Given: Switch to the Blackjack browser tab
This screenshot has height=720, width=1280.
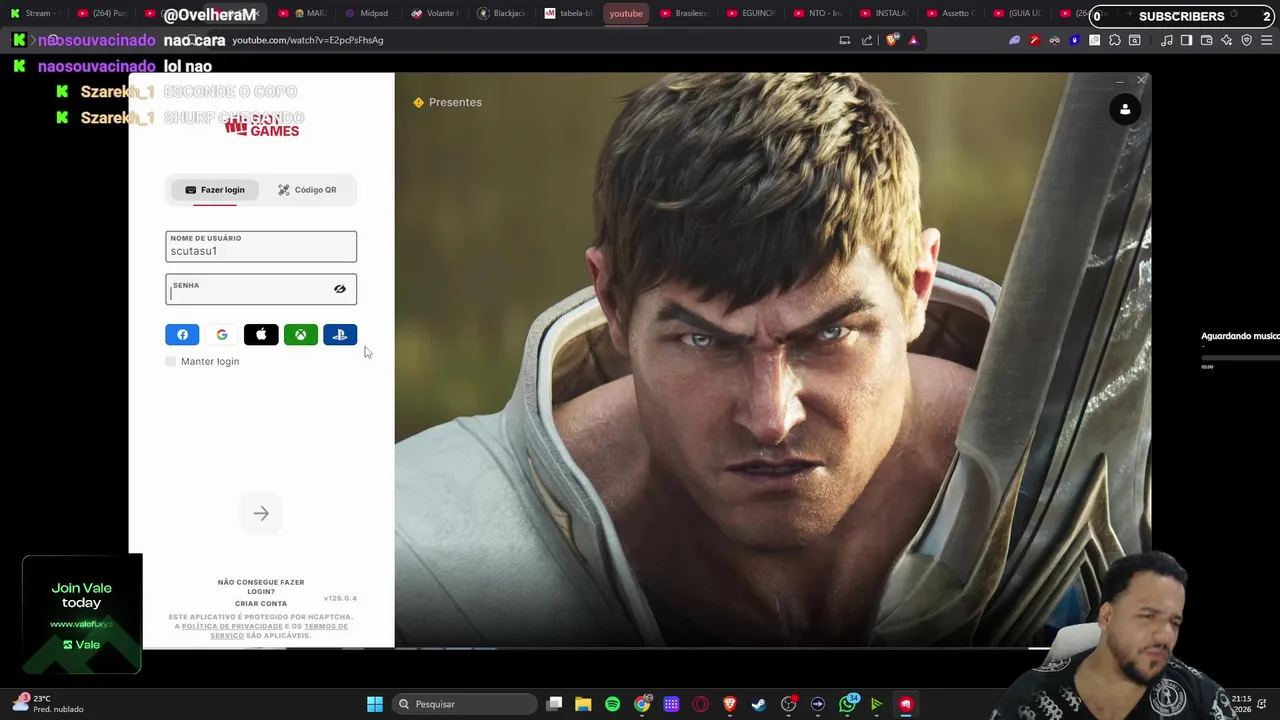Looking at the screenshot, I should pyautogui.click(x=502, y=13).
